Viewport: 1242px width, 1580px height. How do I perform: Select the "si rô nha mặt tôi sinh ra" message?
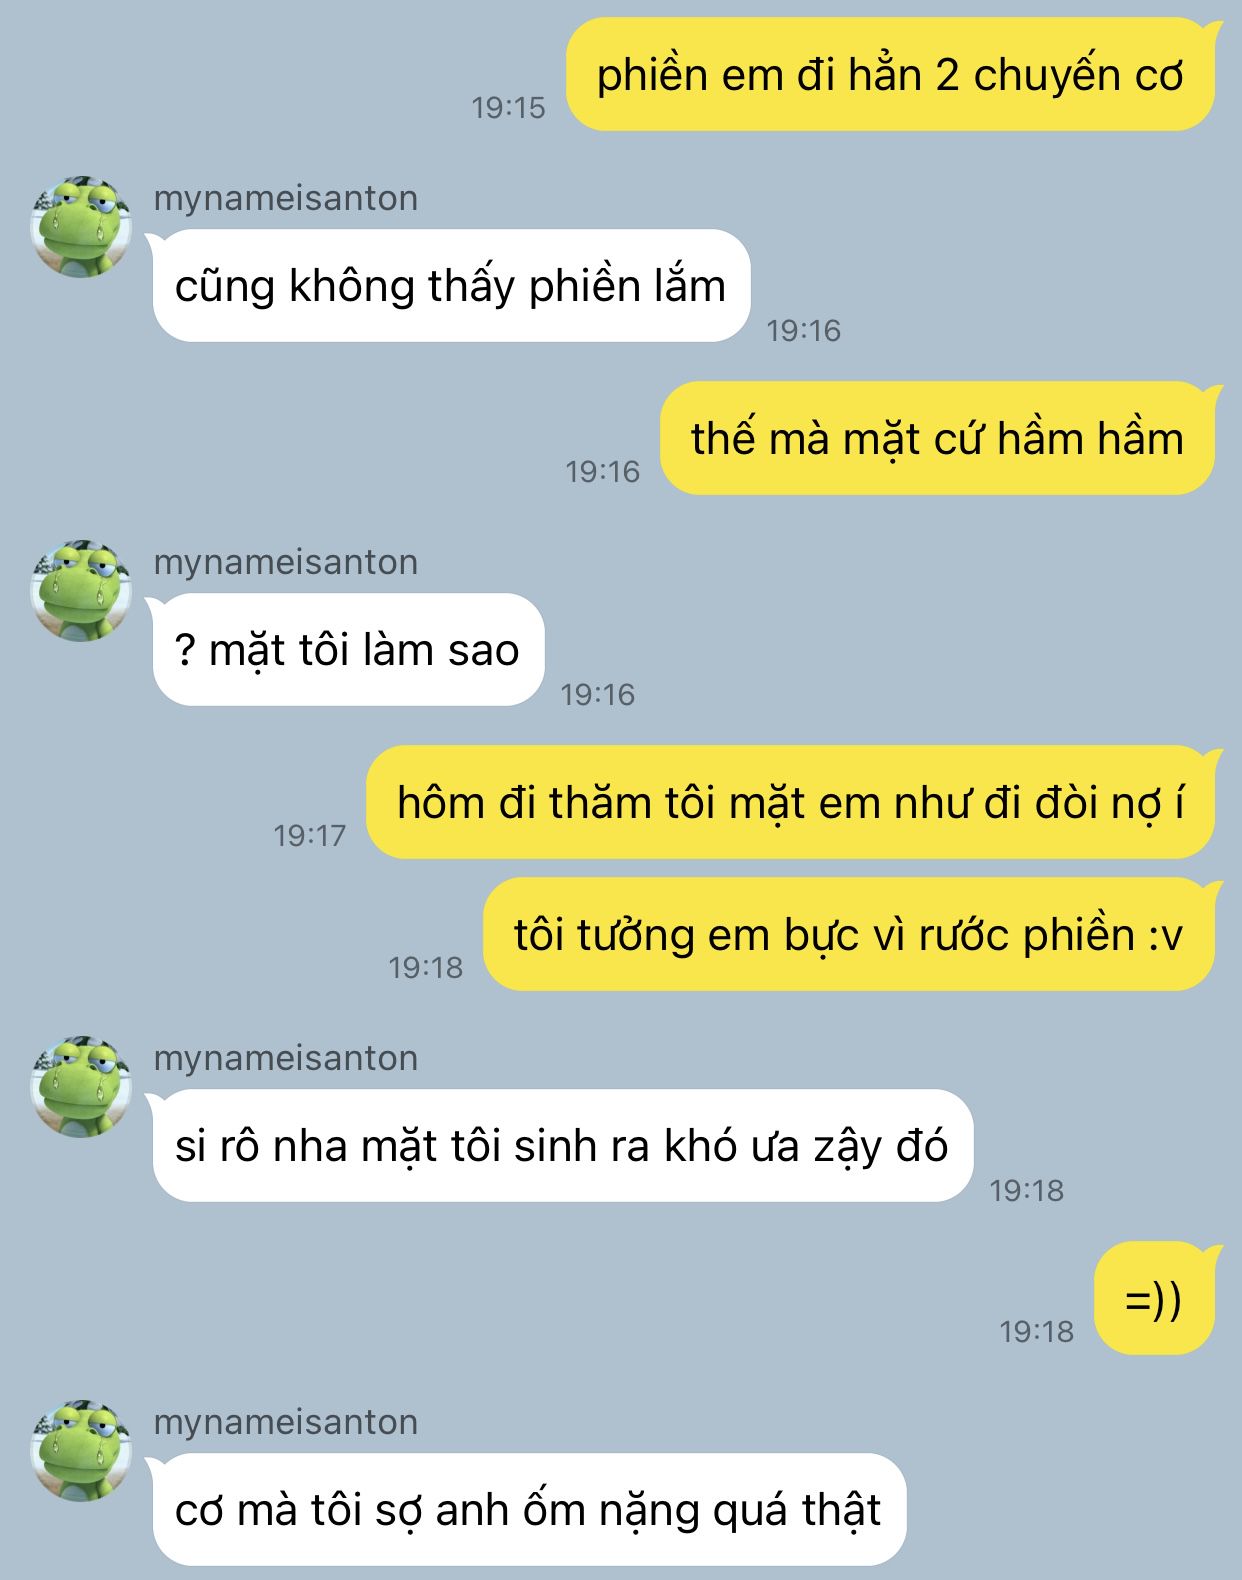point(562,1146)
